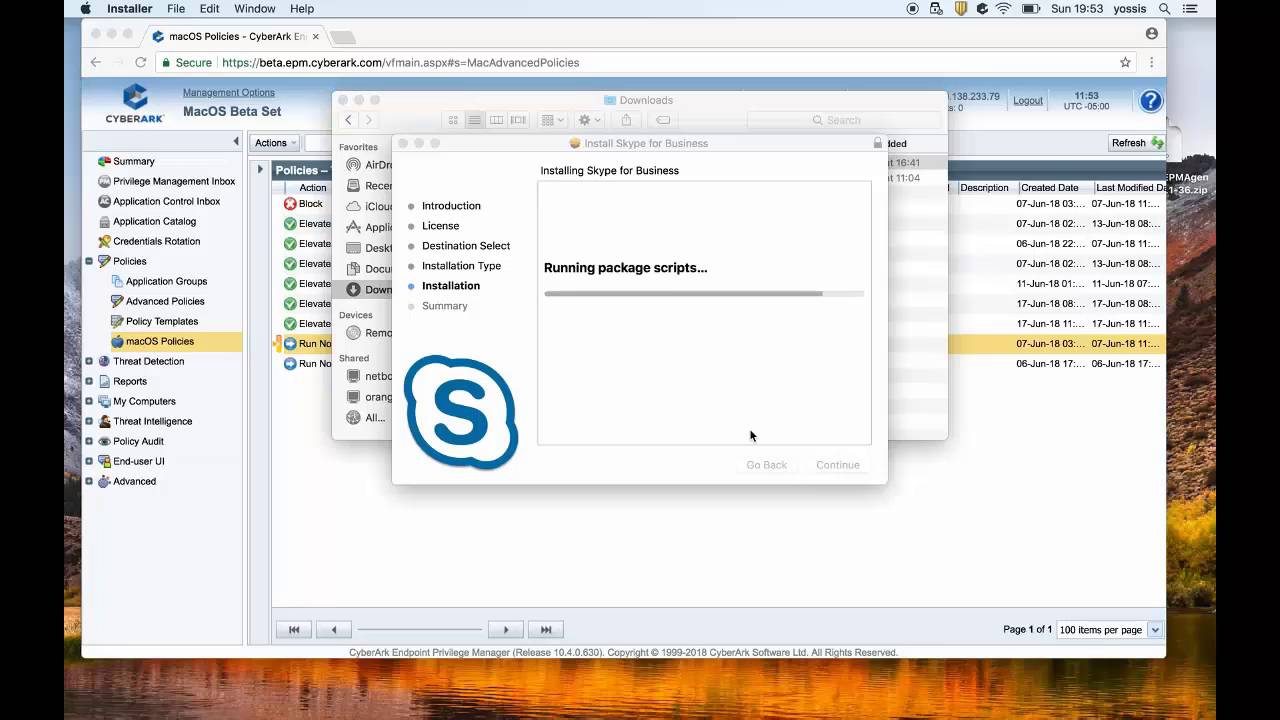Refresh the policies list

[x=1137, y=143]
